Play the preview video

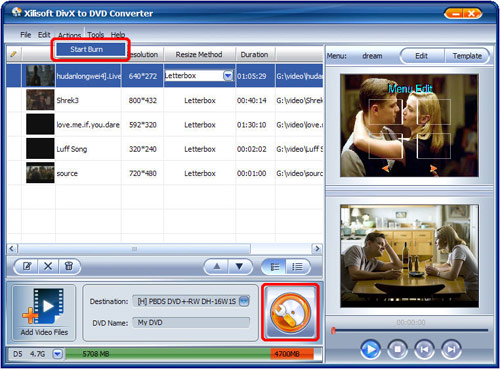click(370, 349)
